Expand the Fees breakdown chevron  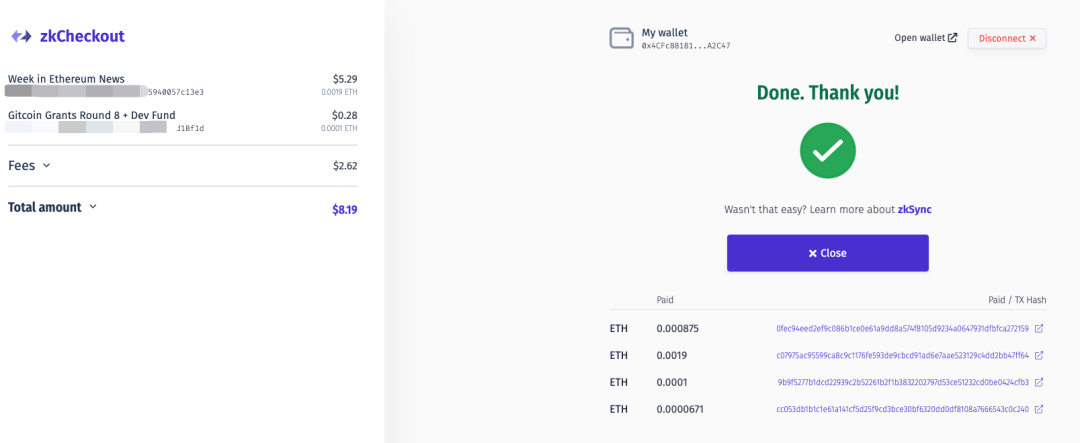point(46,166)
